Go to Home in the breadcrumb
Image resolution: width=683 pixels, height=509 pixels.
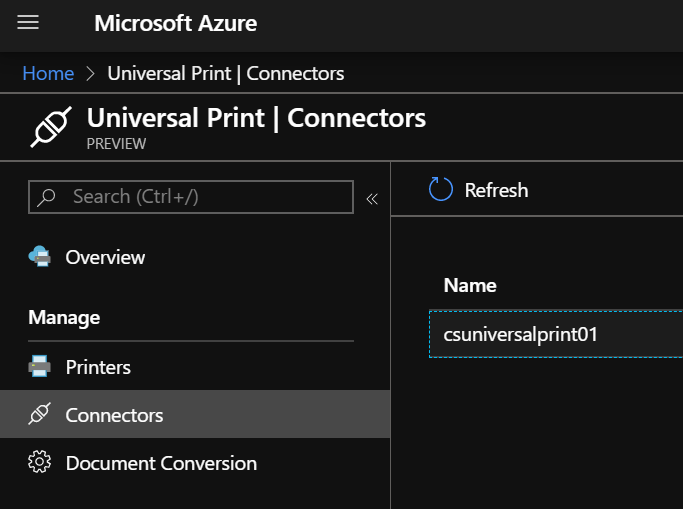pos(48,74)
